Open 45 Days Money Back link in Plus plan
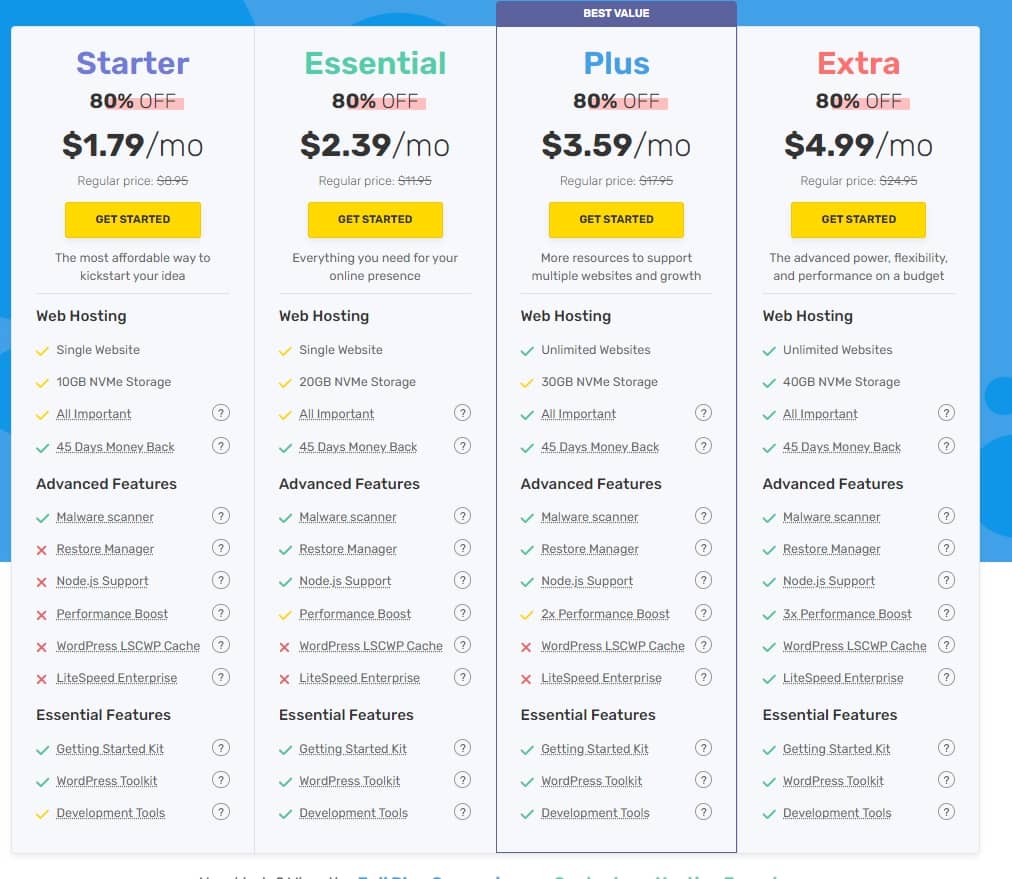The width and height of the screenshot is (1012, 879). click(x=600, y=447)
